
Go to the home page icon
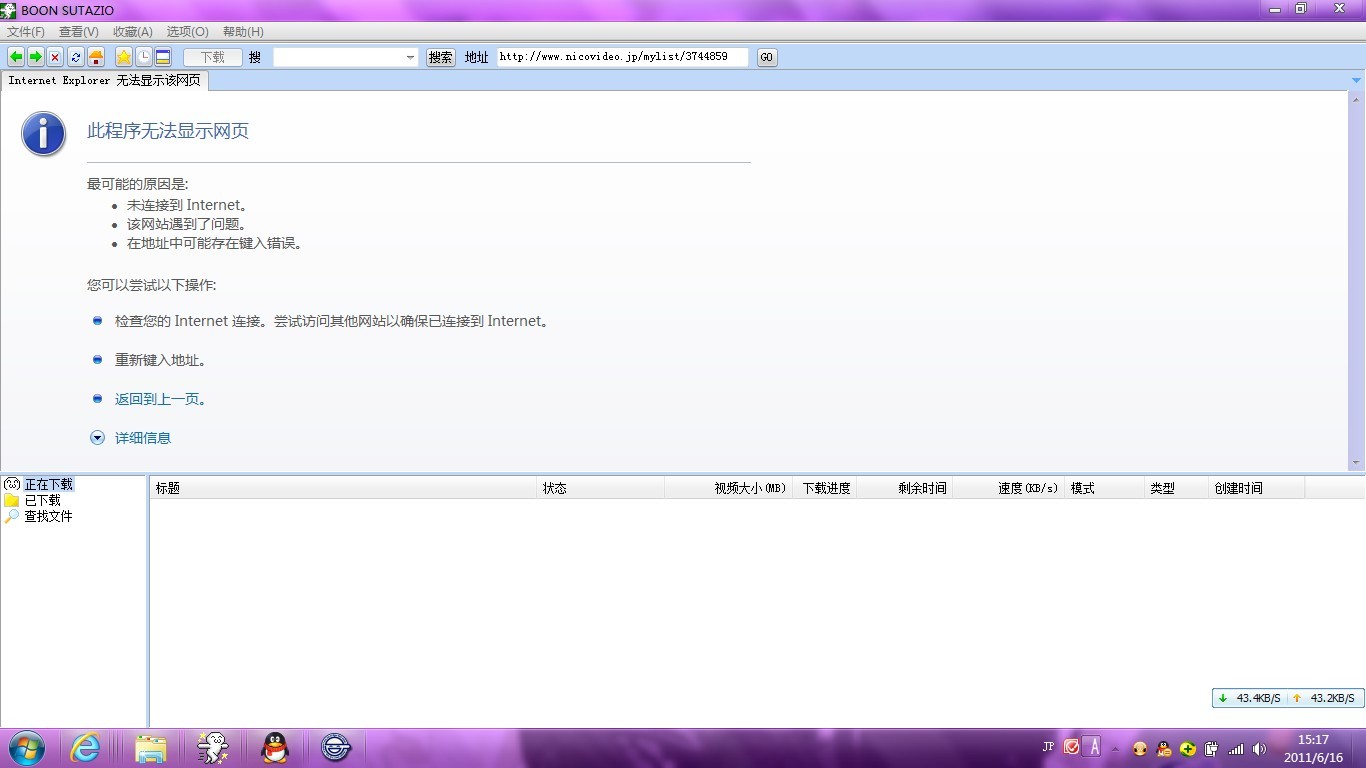(x=96, y=57)
